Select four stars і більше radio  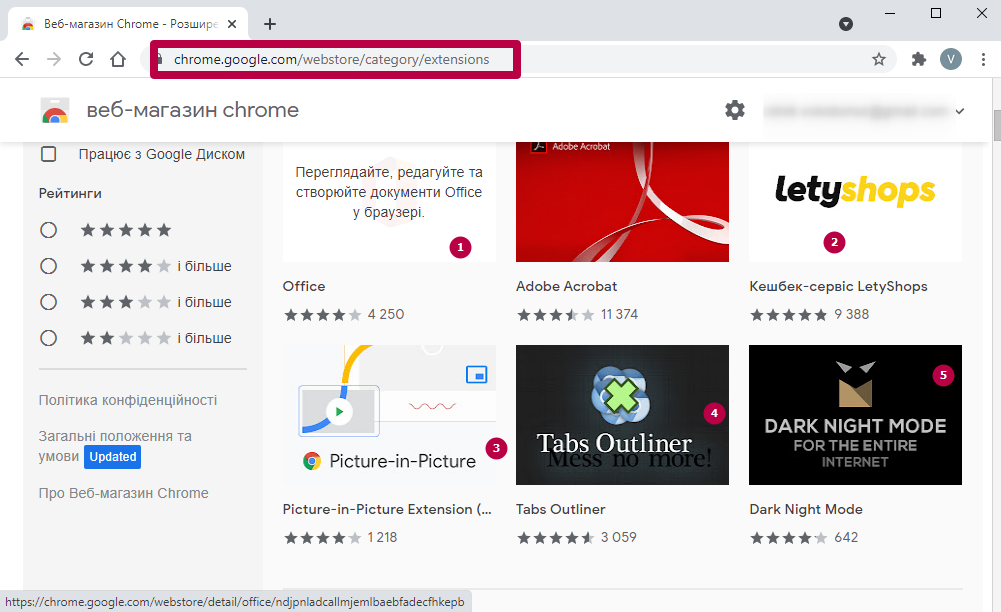click(x=49, y=265)
